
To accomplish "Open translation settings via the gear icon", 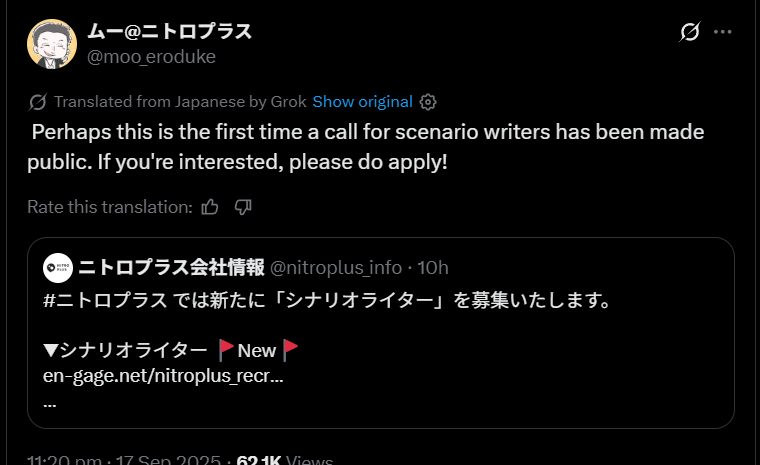I will 428,102.
